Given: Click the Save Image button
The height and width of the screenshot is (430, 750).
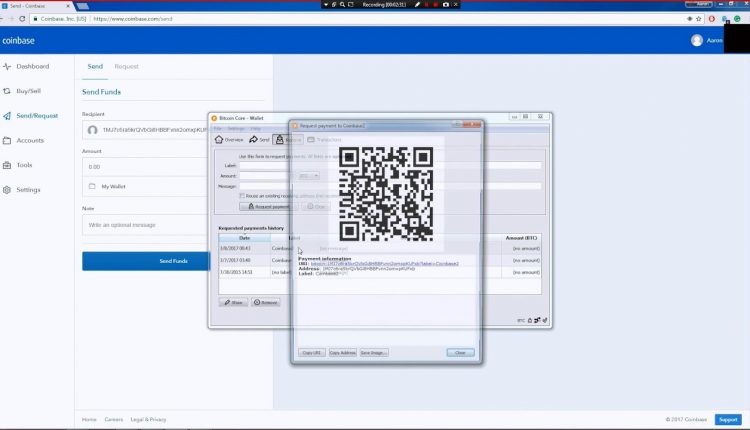Looking at the screenshot, I should coord(374,353).
